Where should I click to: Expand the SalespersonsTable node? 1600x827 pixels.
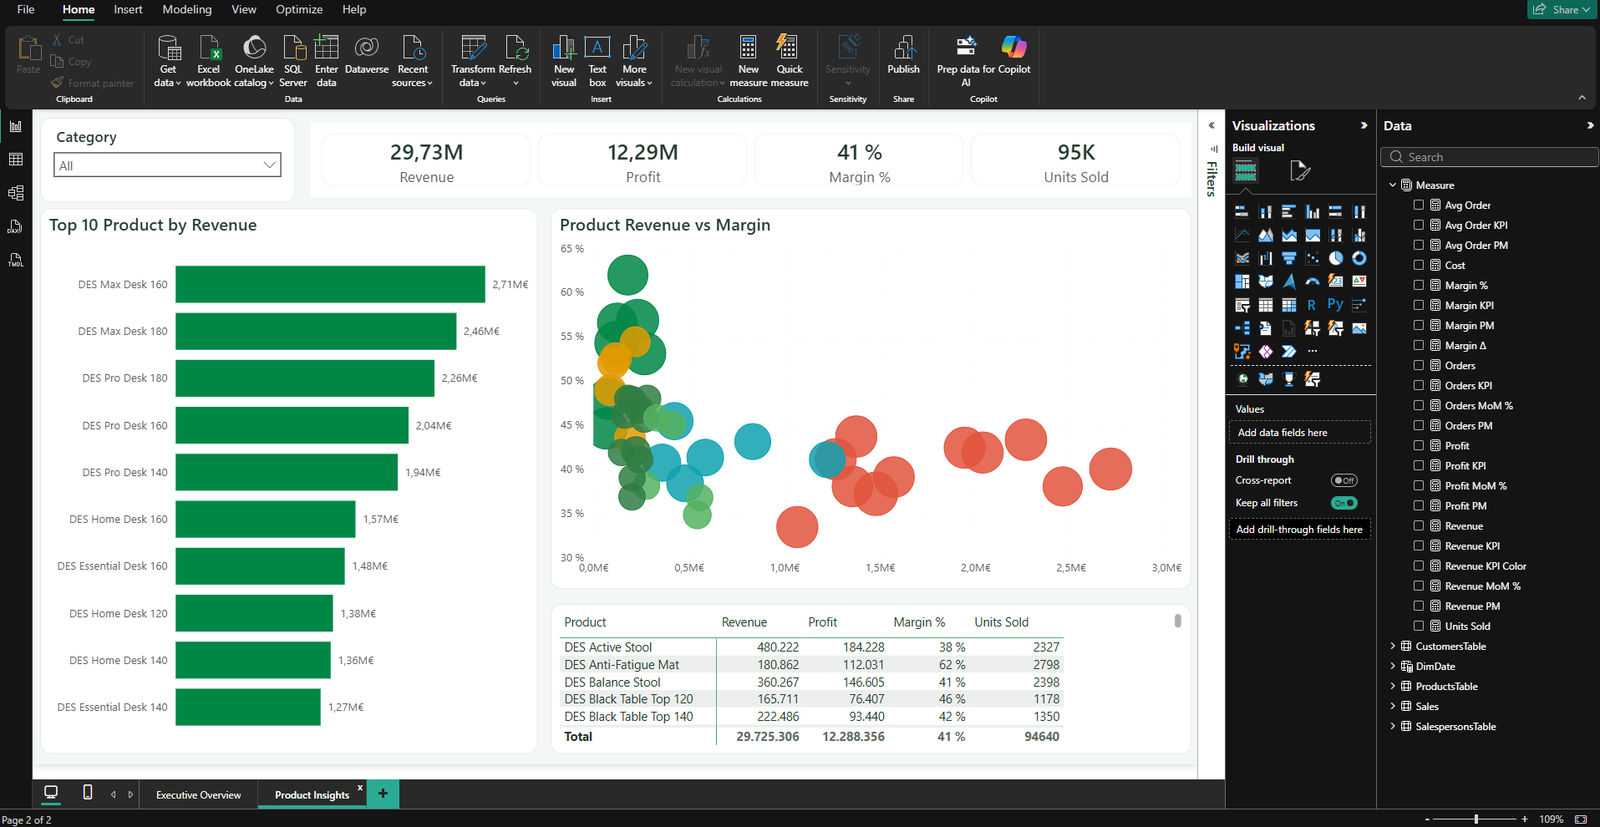pos(1392,726)
